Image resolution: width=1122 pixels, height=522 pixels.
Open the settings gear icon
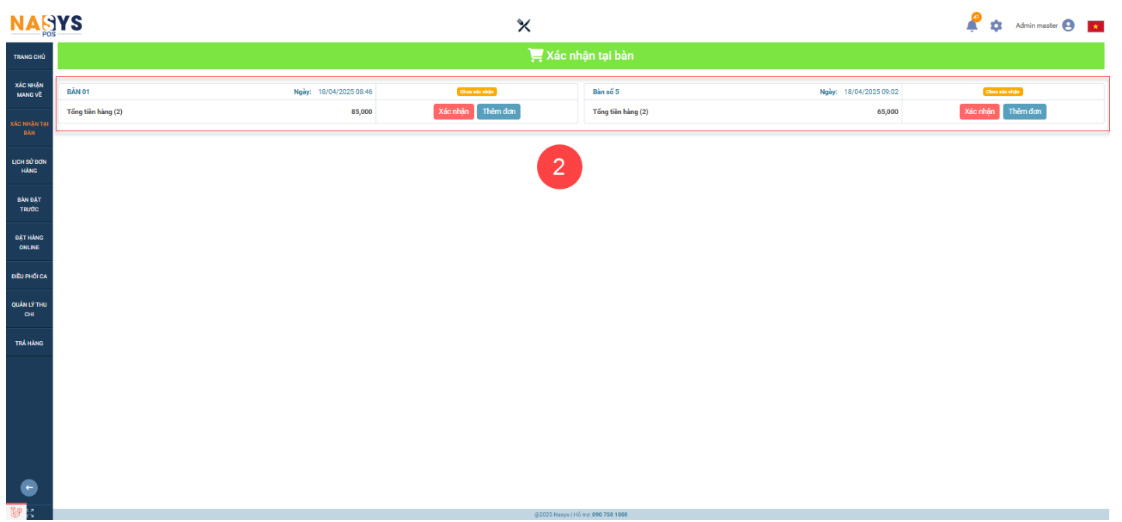[x=996, y=26]
